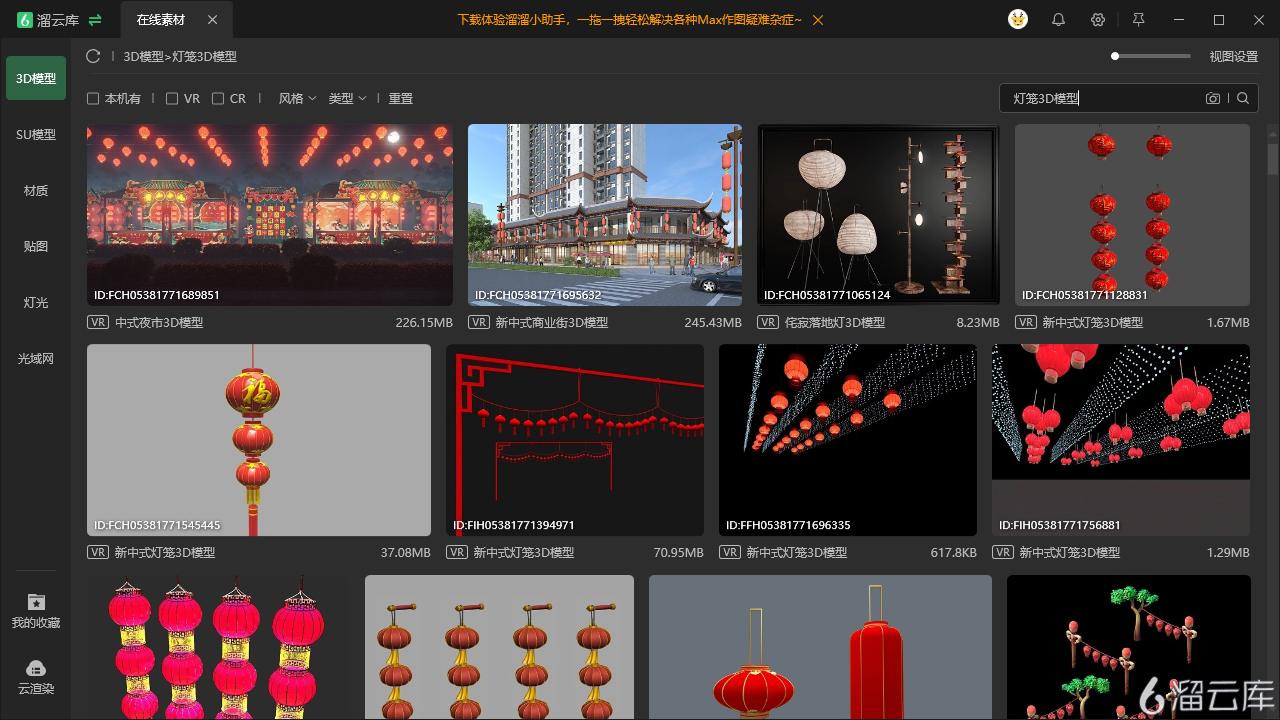Open the user avatar profile
This screenshot has width=1280, height=720.
coord(1018,20)
